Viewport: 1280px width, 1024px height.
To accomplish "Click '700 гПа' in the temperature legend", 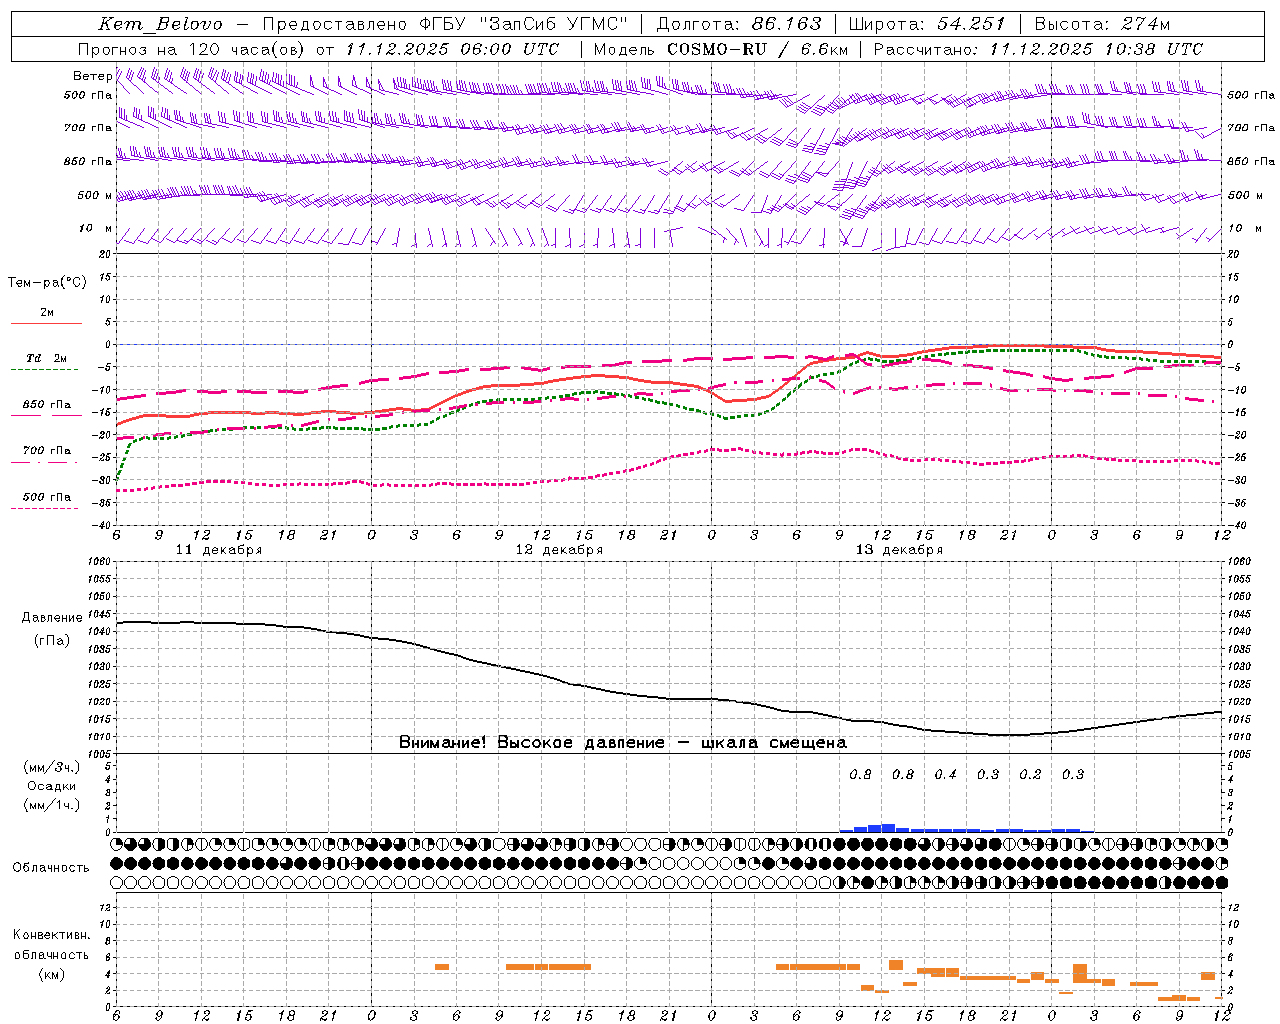I will (x=47, y=451).
